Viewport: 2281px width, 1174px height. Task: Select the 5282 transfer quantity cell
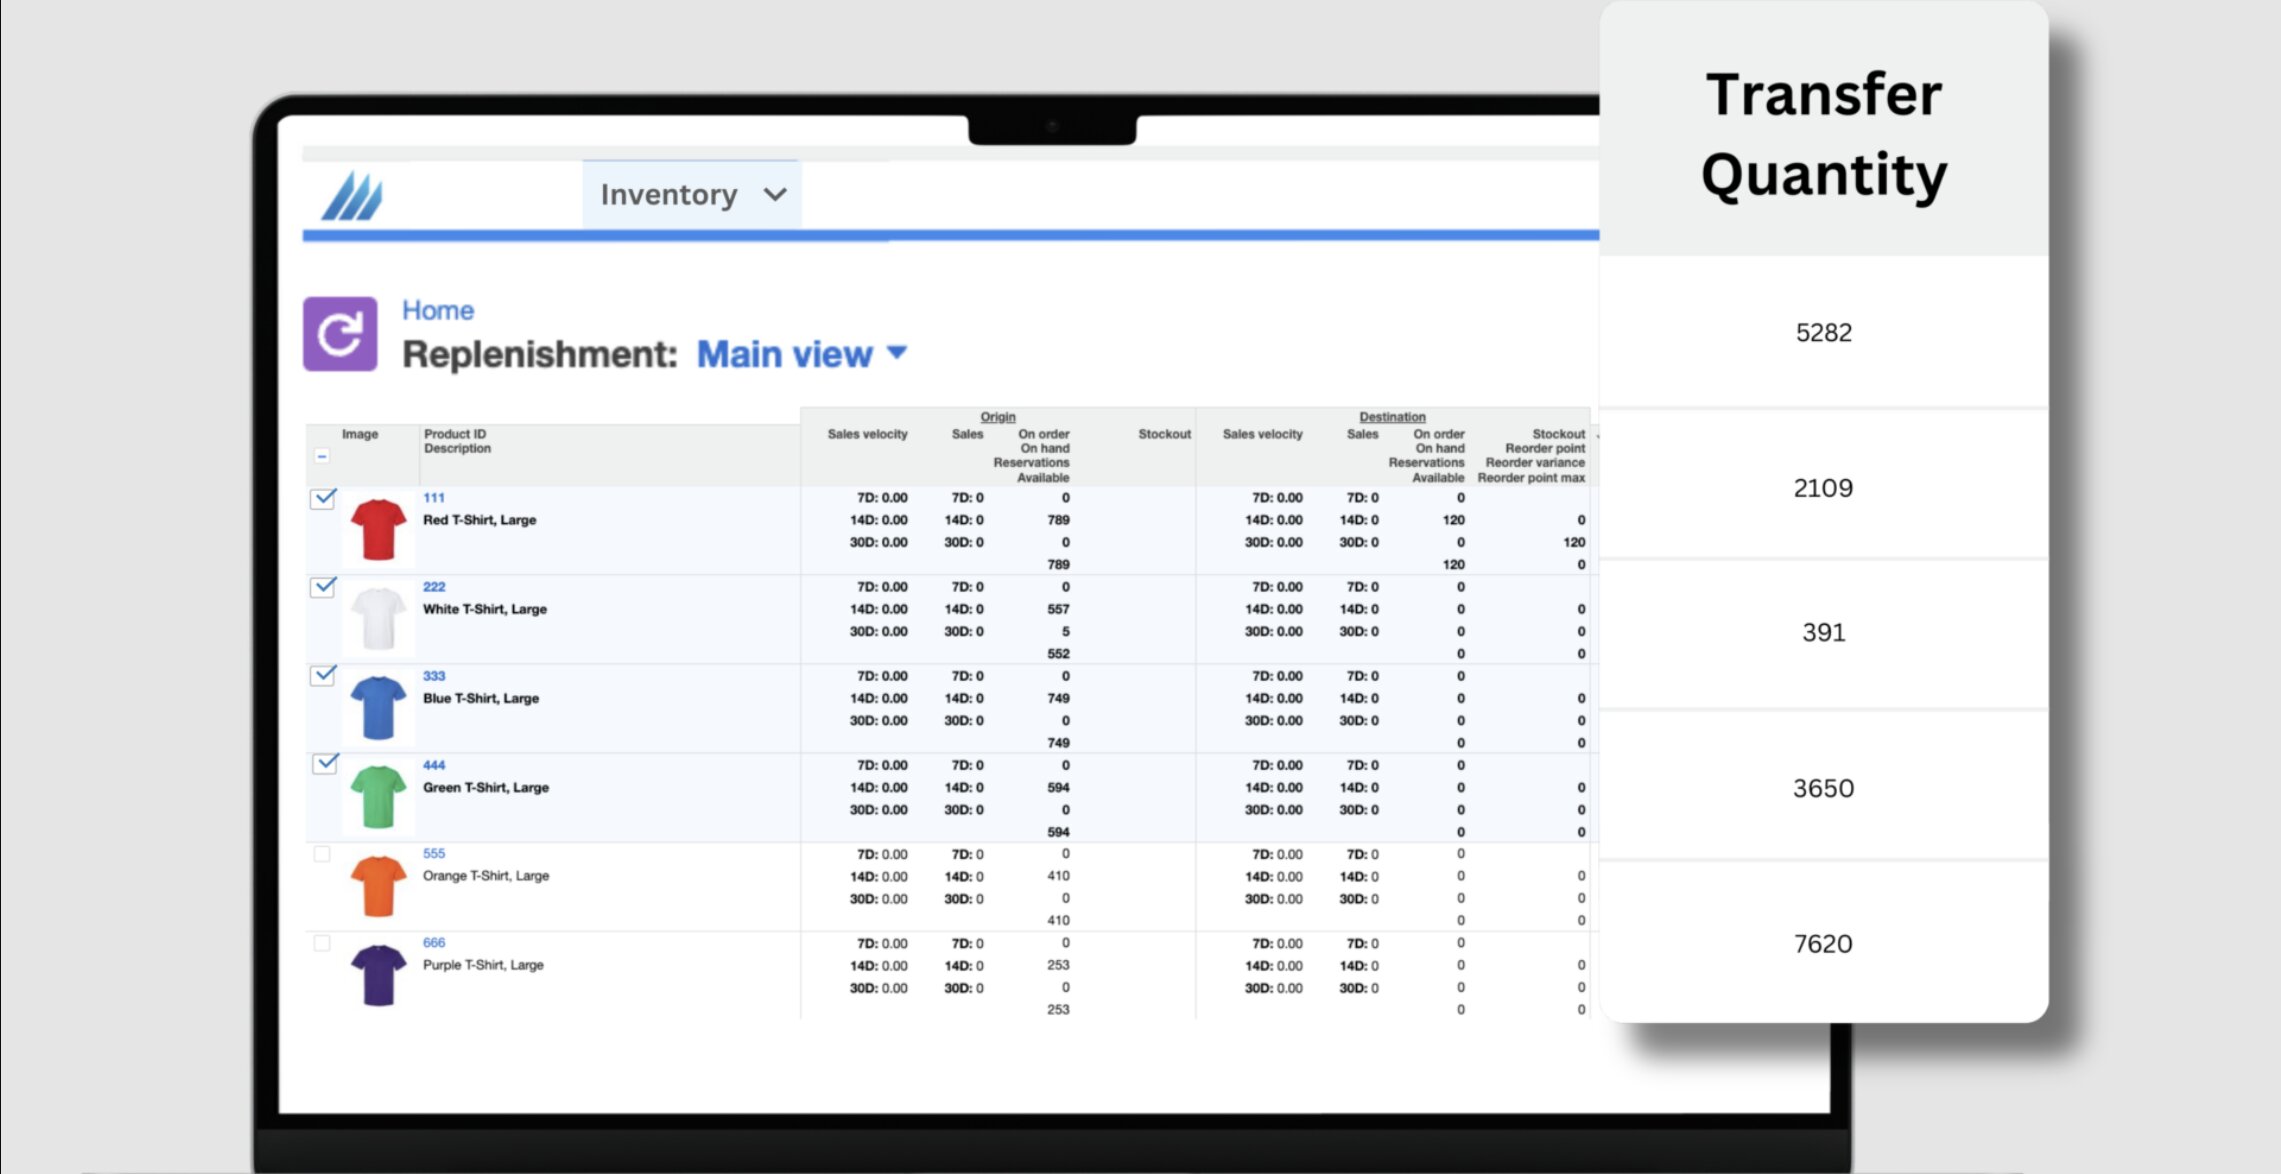(1823, 332)
